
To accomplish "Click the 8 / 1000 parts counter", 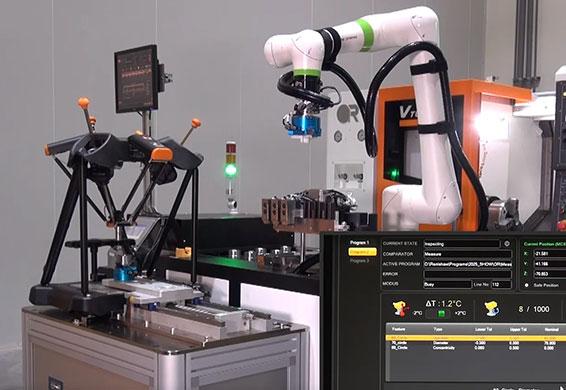I will click(534, 309).
